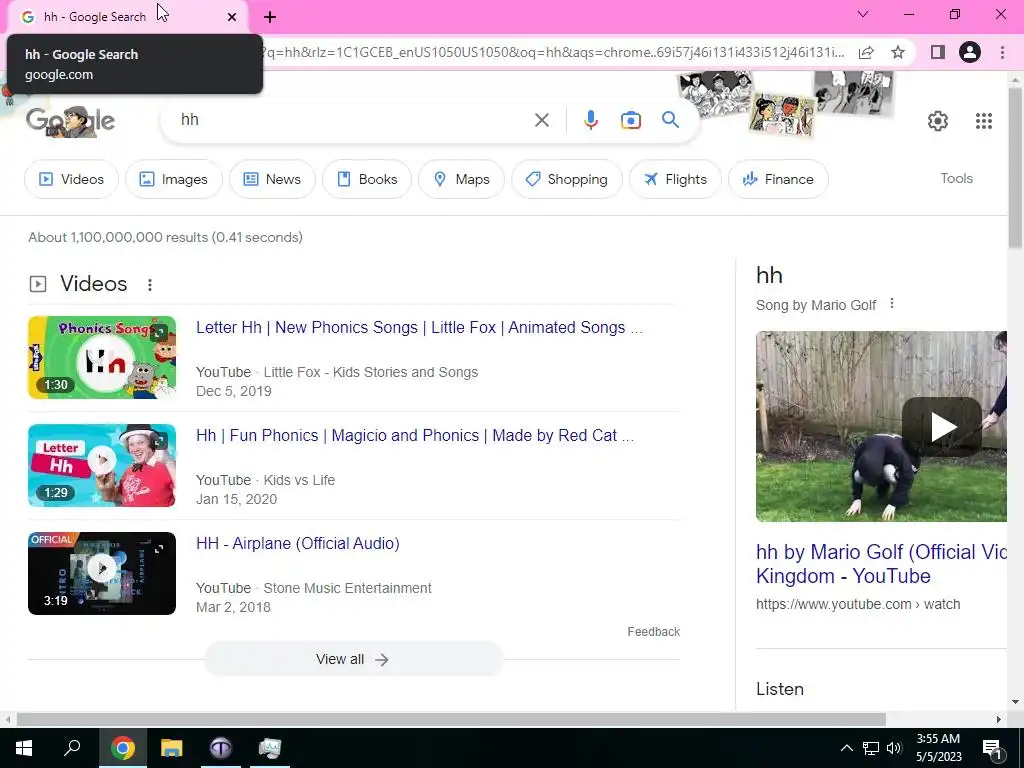The image size is (1024, 768).
Task: Open the Chrome profile avatar
Action: [x=970, y=52]
